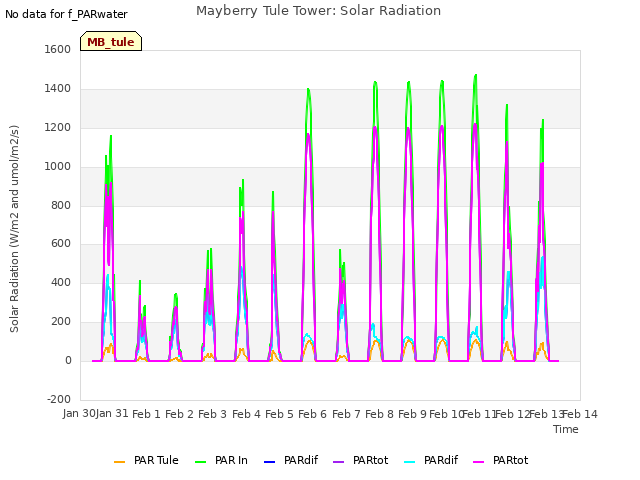Click the 400 y-axis tick value
The width and height of the screenshot is (640, 480).
point(61,282)
